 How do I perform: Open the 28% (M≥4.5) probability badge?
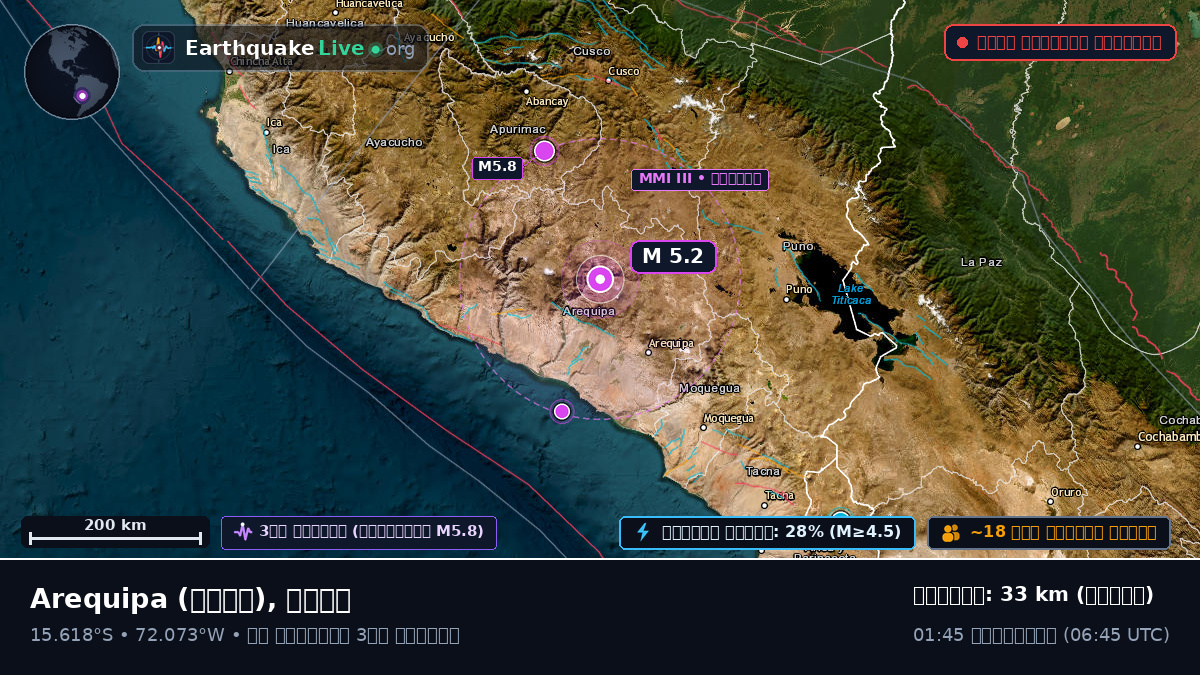click(767, 532)
